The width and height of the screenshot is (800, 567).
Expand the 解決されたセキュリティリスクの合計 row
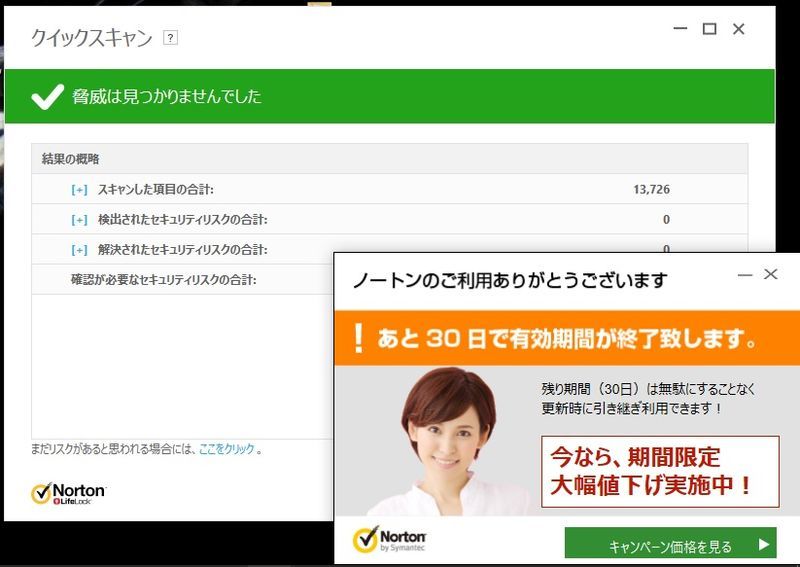(x=79, y=250)
